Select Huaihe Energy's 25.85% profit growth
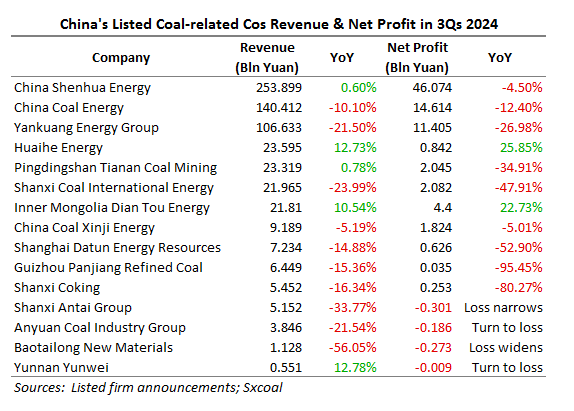The width and height of the screenshot is (574, 411). [x=521, y=147]
